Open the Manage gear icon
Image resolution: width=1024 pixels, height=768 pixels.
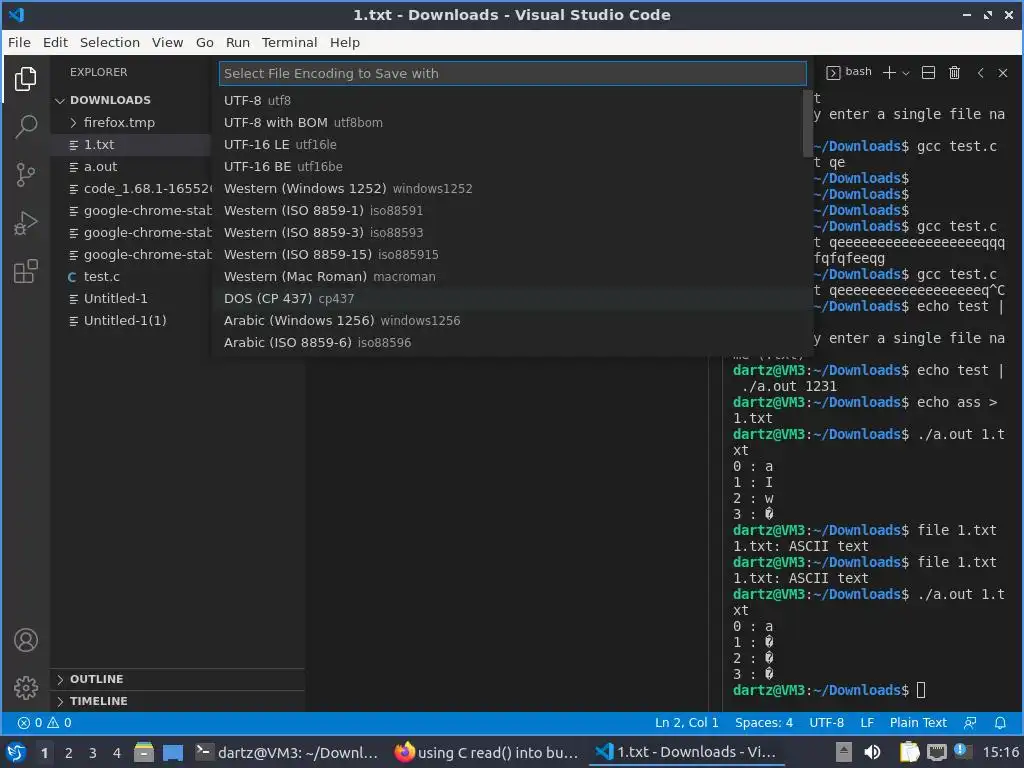pyautogui.click(x=26, y=688)
